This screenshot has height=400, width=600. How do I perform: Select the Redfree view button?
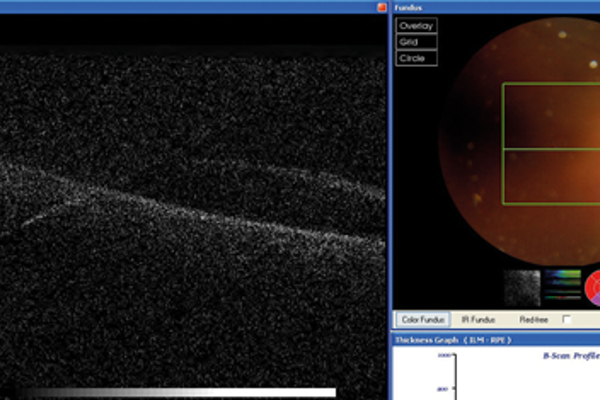point(533,320)
